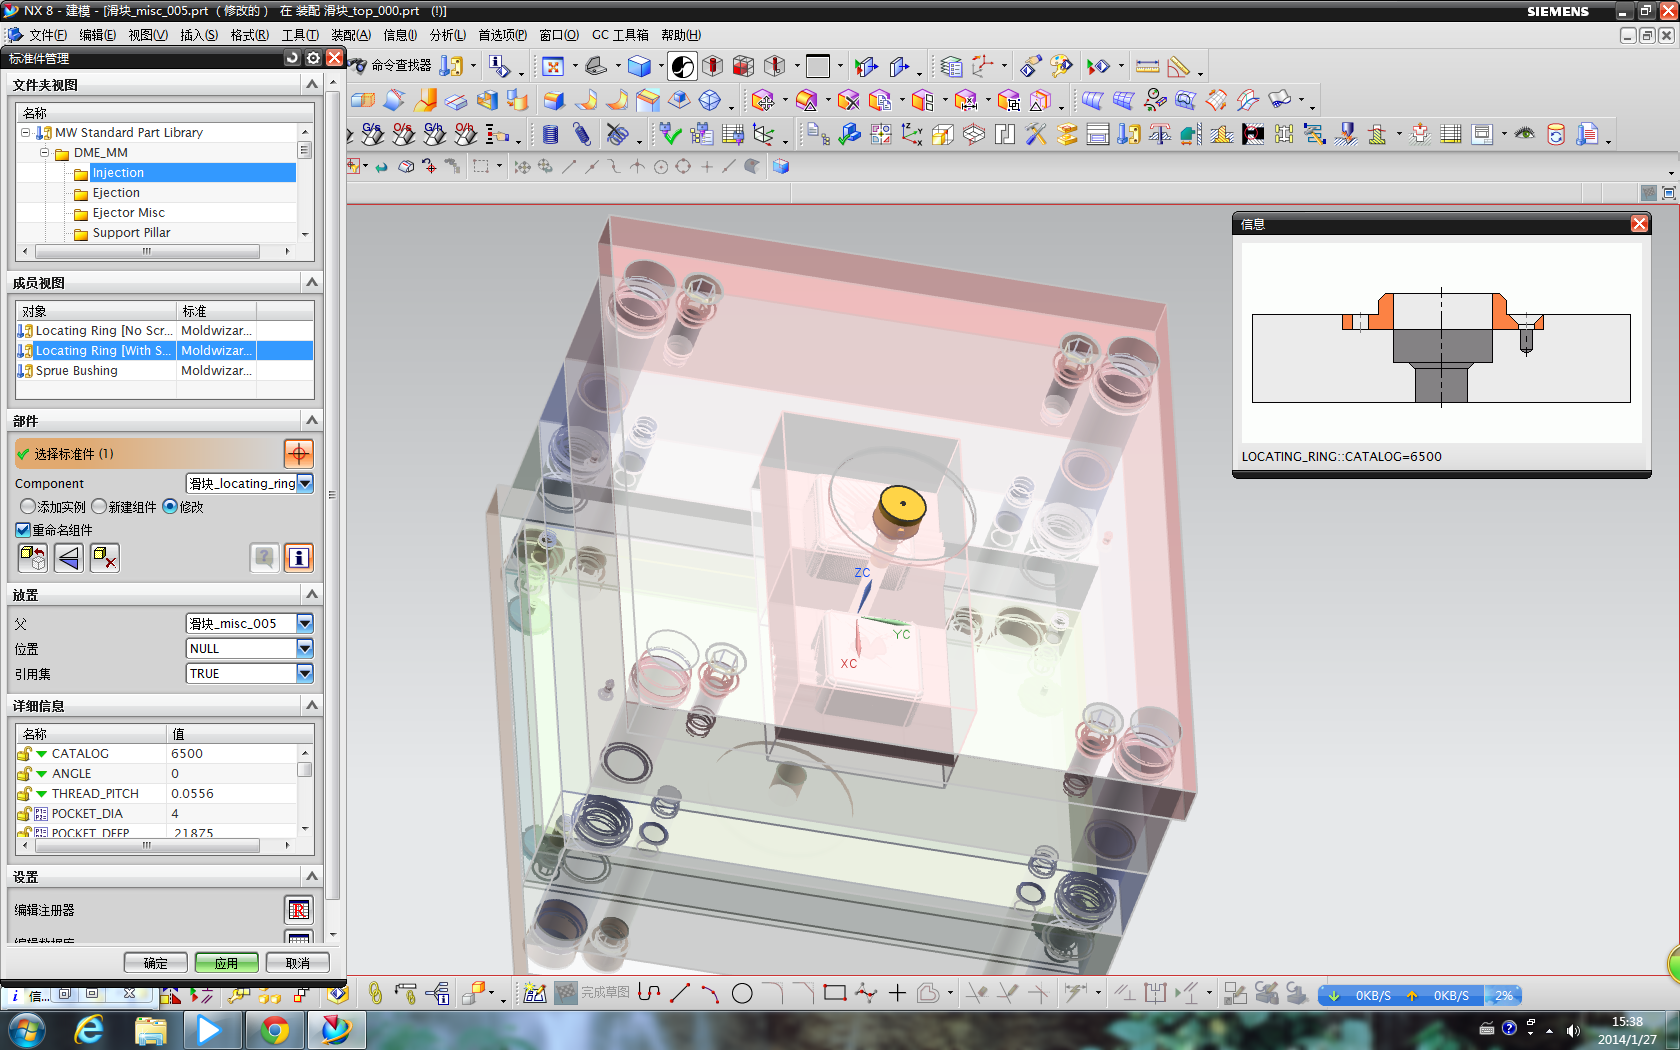Click the rectangle sketch tool in bottom toolbar
The height and width of the screenshot is (1050, 1680).
point(835,993)
